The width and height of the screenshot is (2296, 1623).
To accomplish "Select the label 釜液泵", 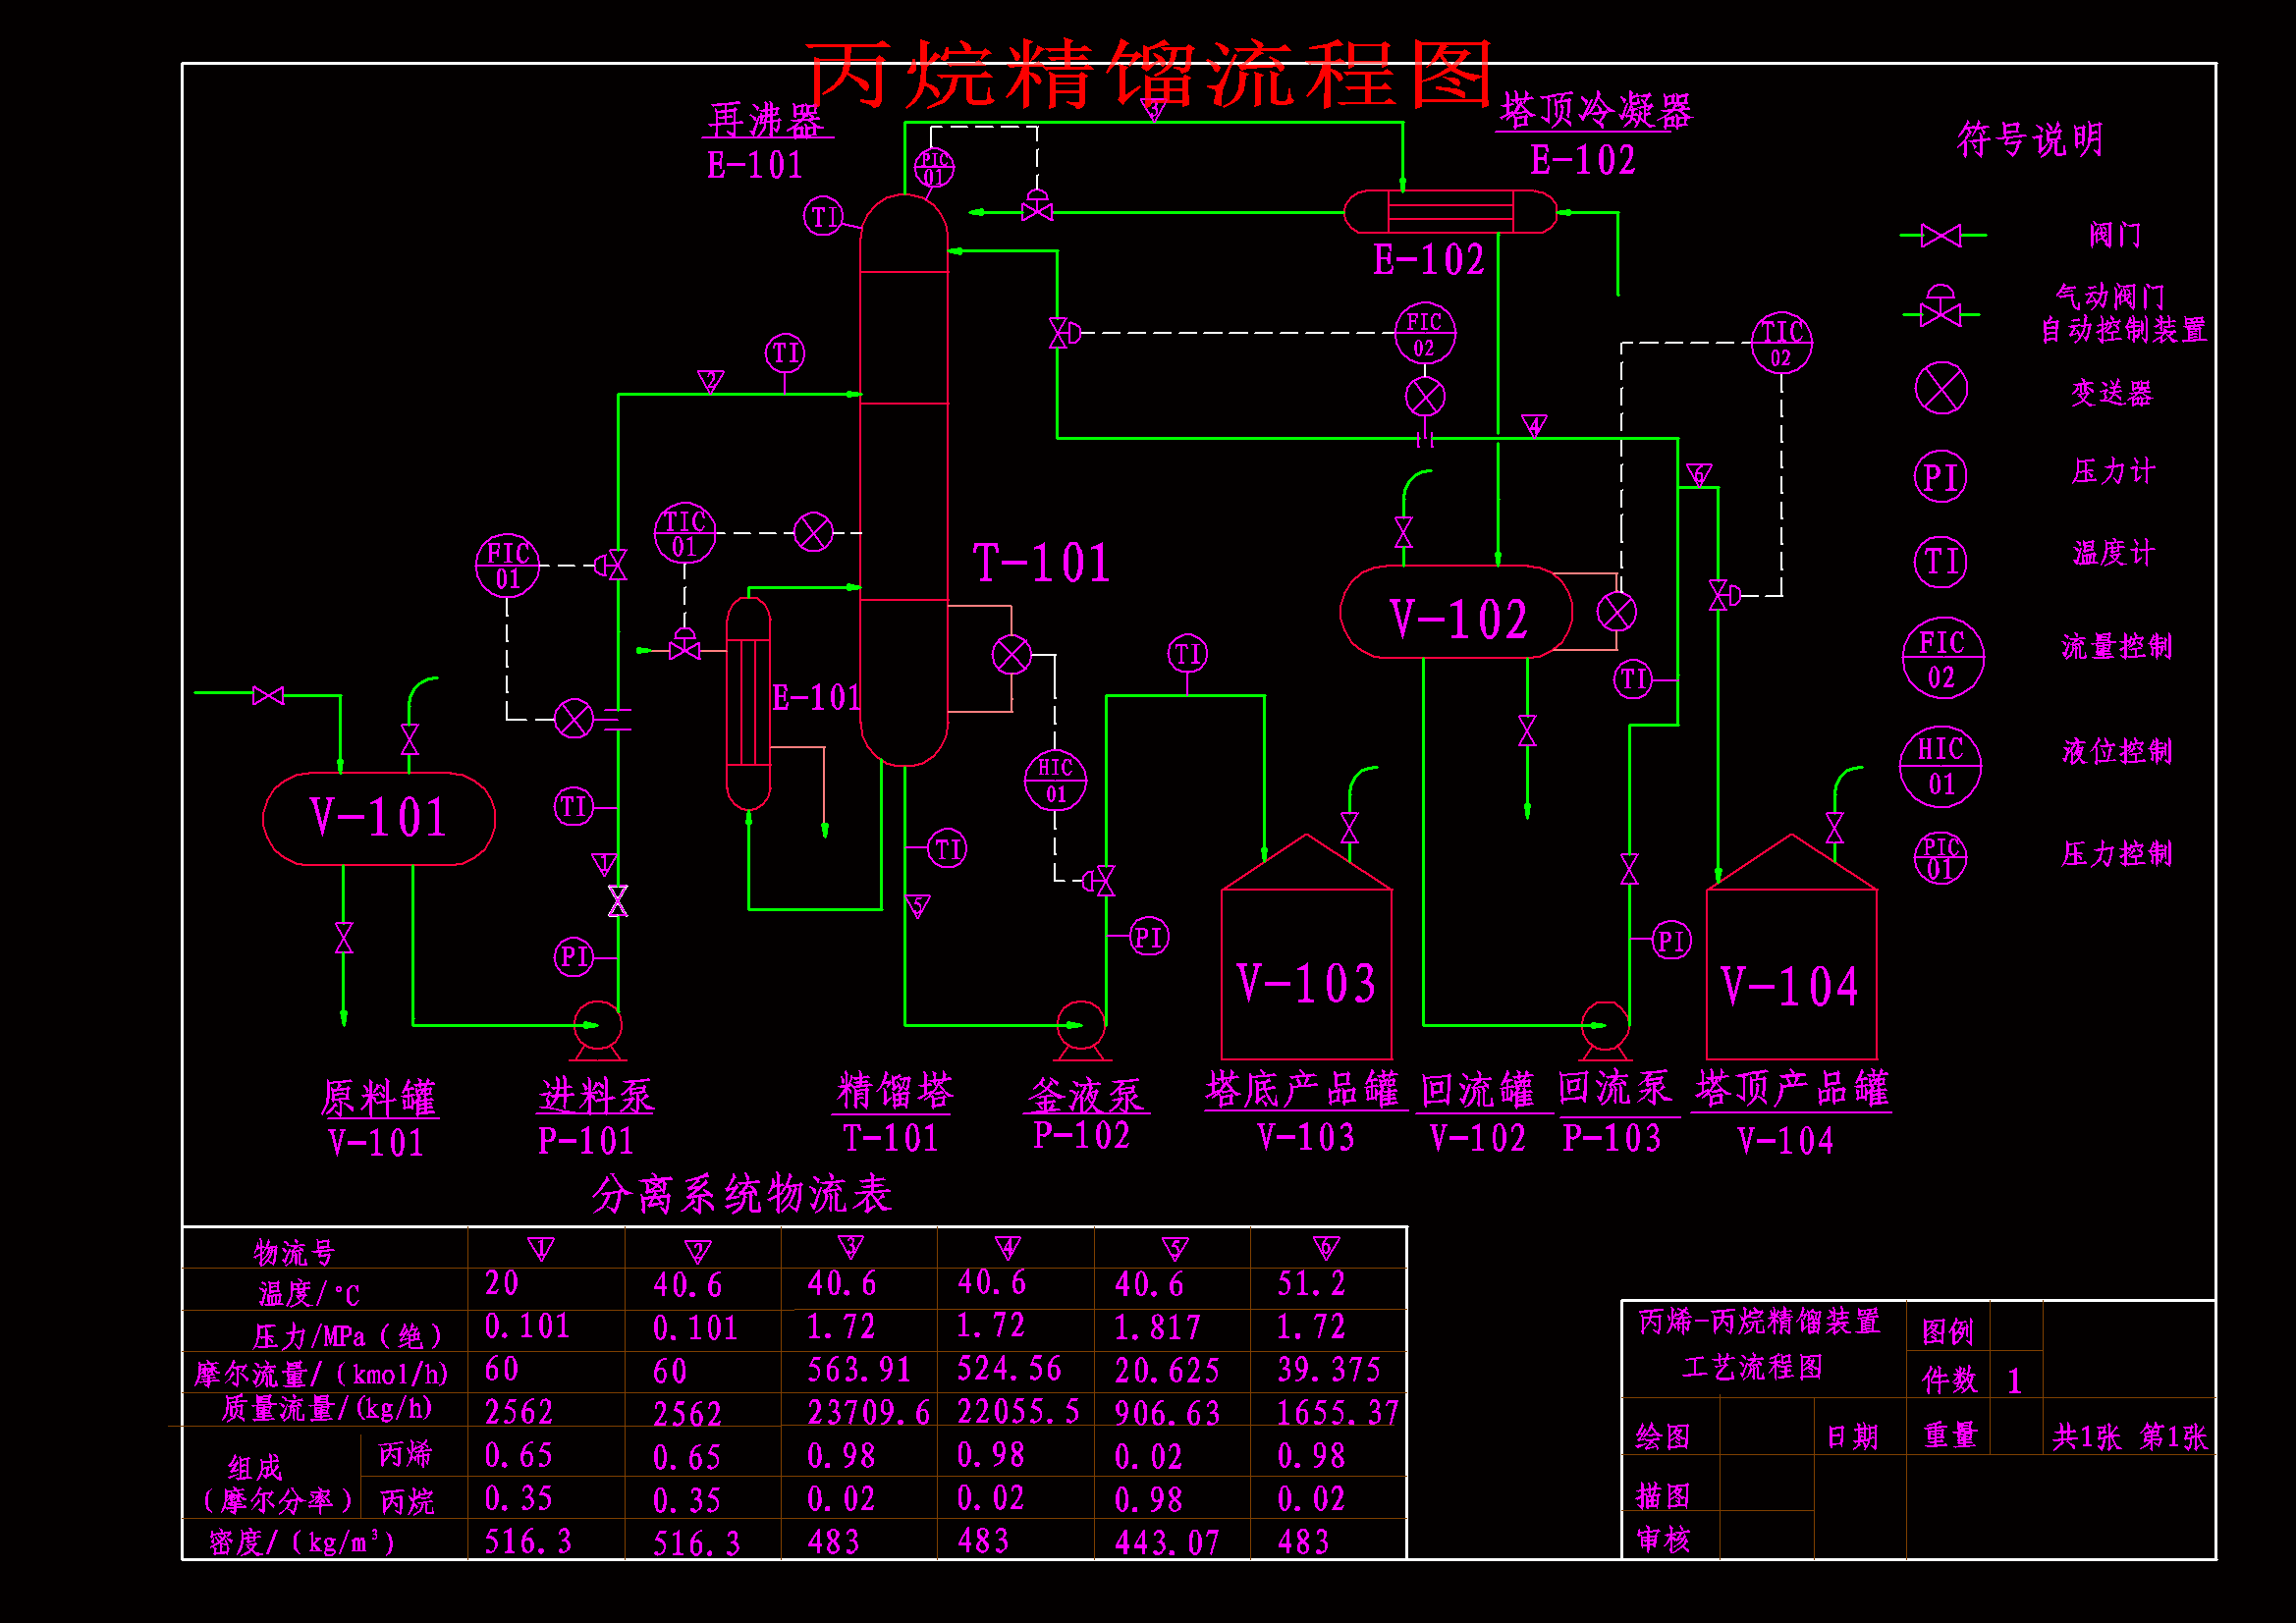I will [1085, 1095].
